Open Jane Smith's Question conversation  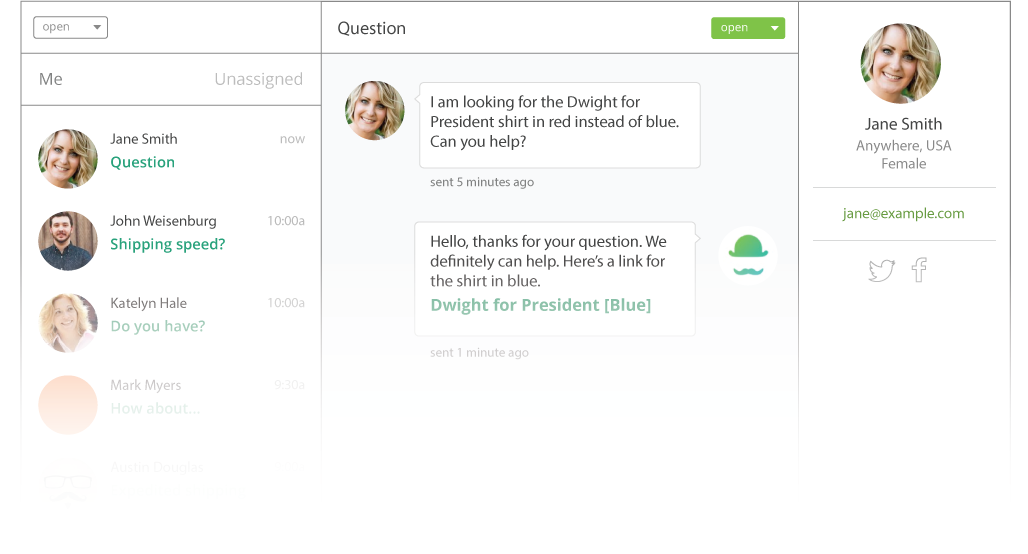[171, 158]
